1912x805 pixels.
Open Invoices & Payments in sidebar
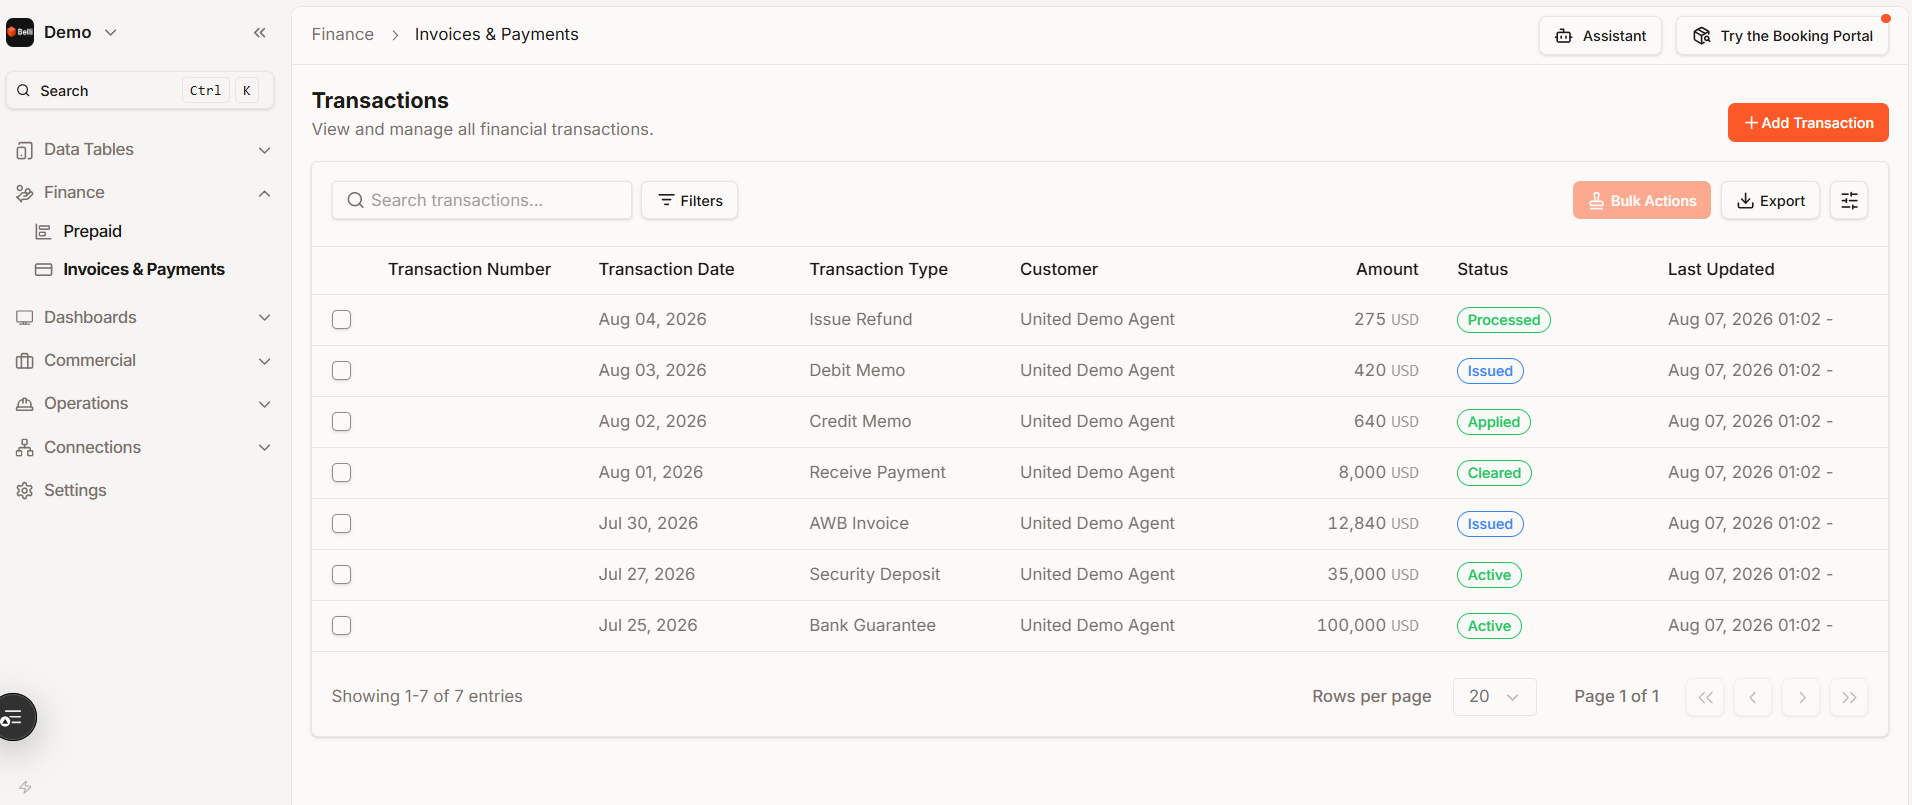click(146, 270)
